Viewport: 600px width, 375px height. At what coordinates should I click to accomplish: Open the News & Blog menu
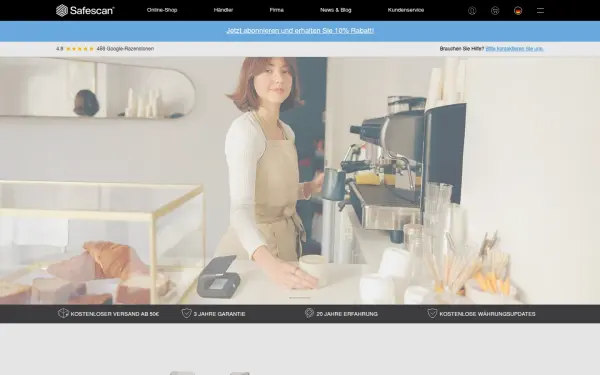point(336,10)
